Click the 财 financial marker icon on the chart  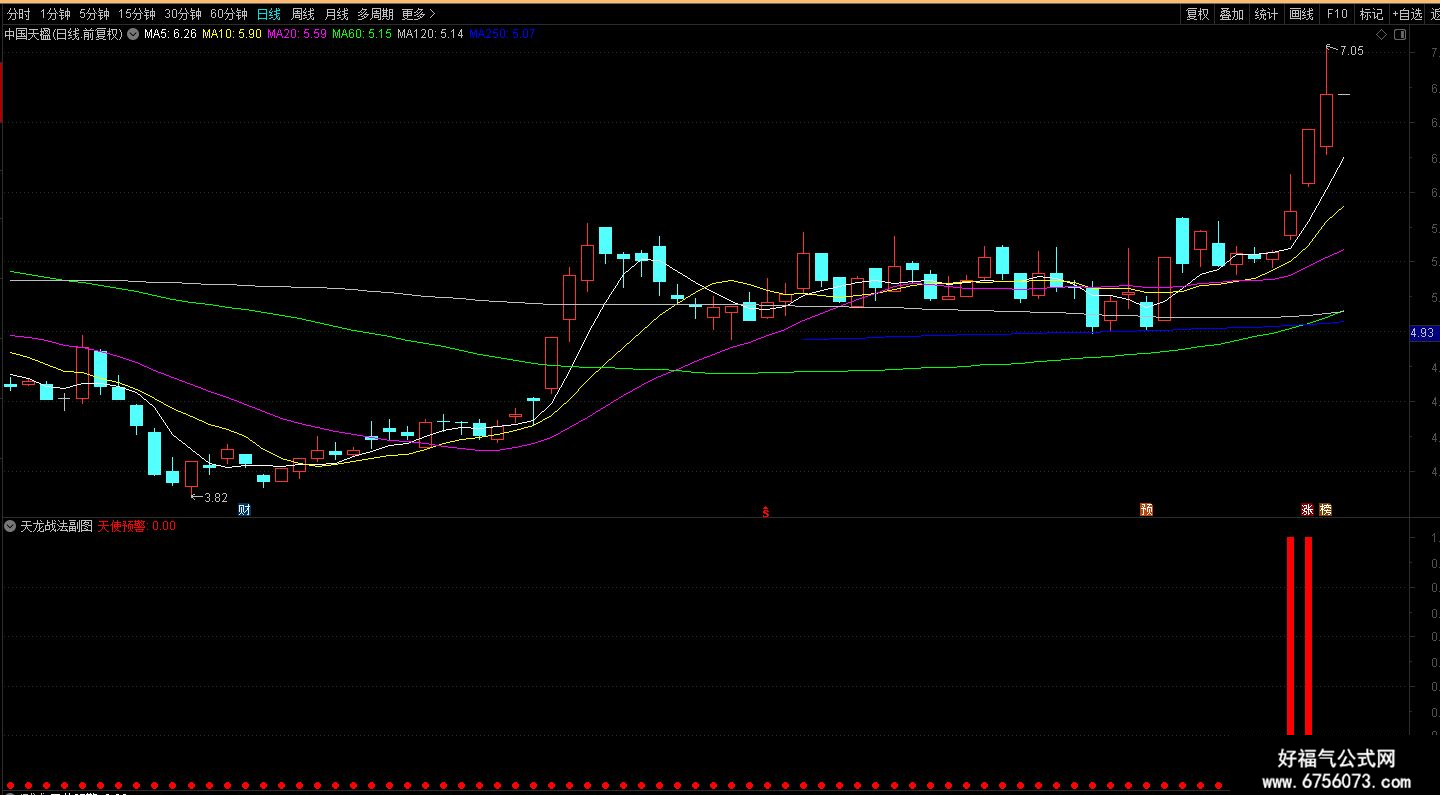pyautogui.click(x=244, y=510)
